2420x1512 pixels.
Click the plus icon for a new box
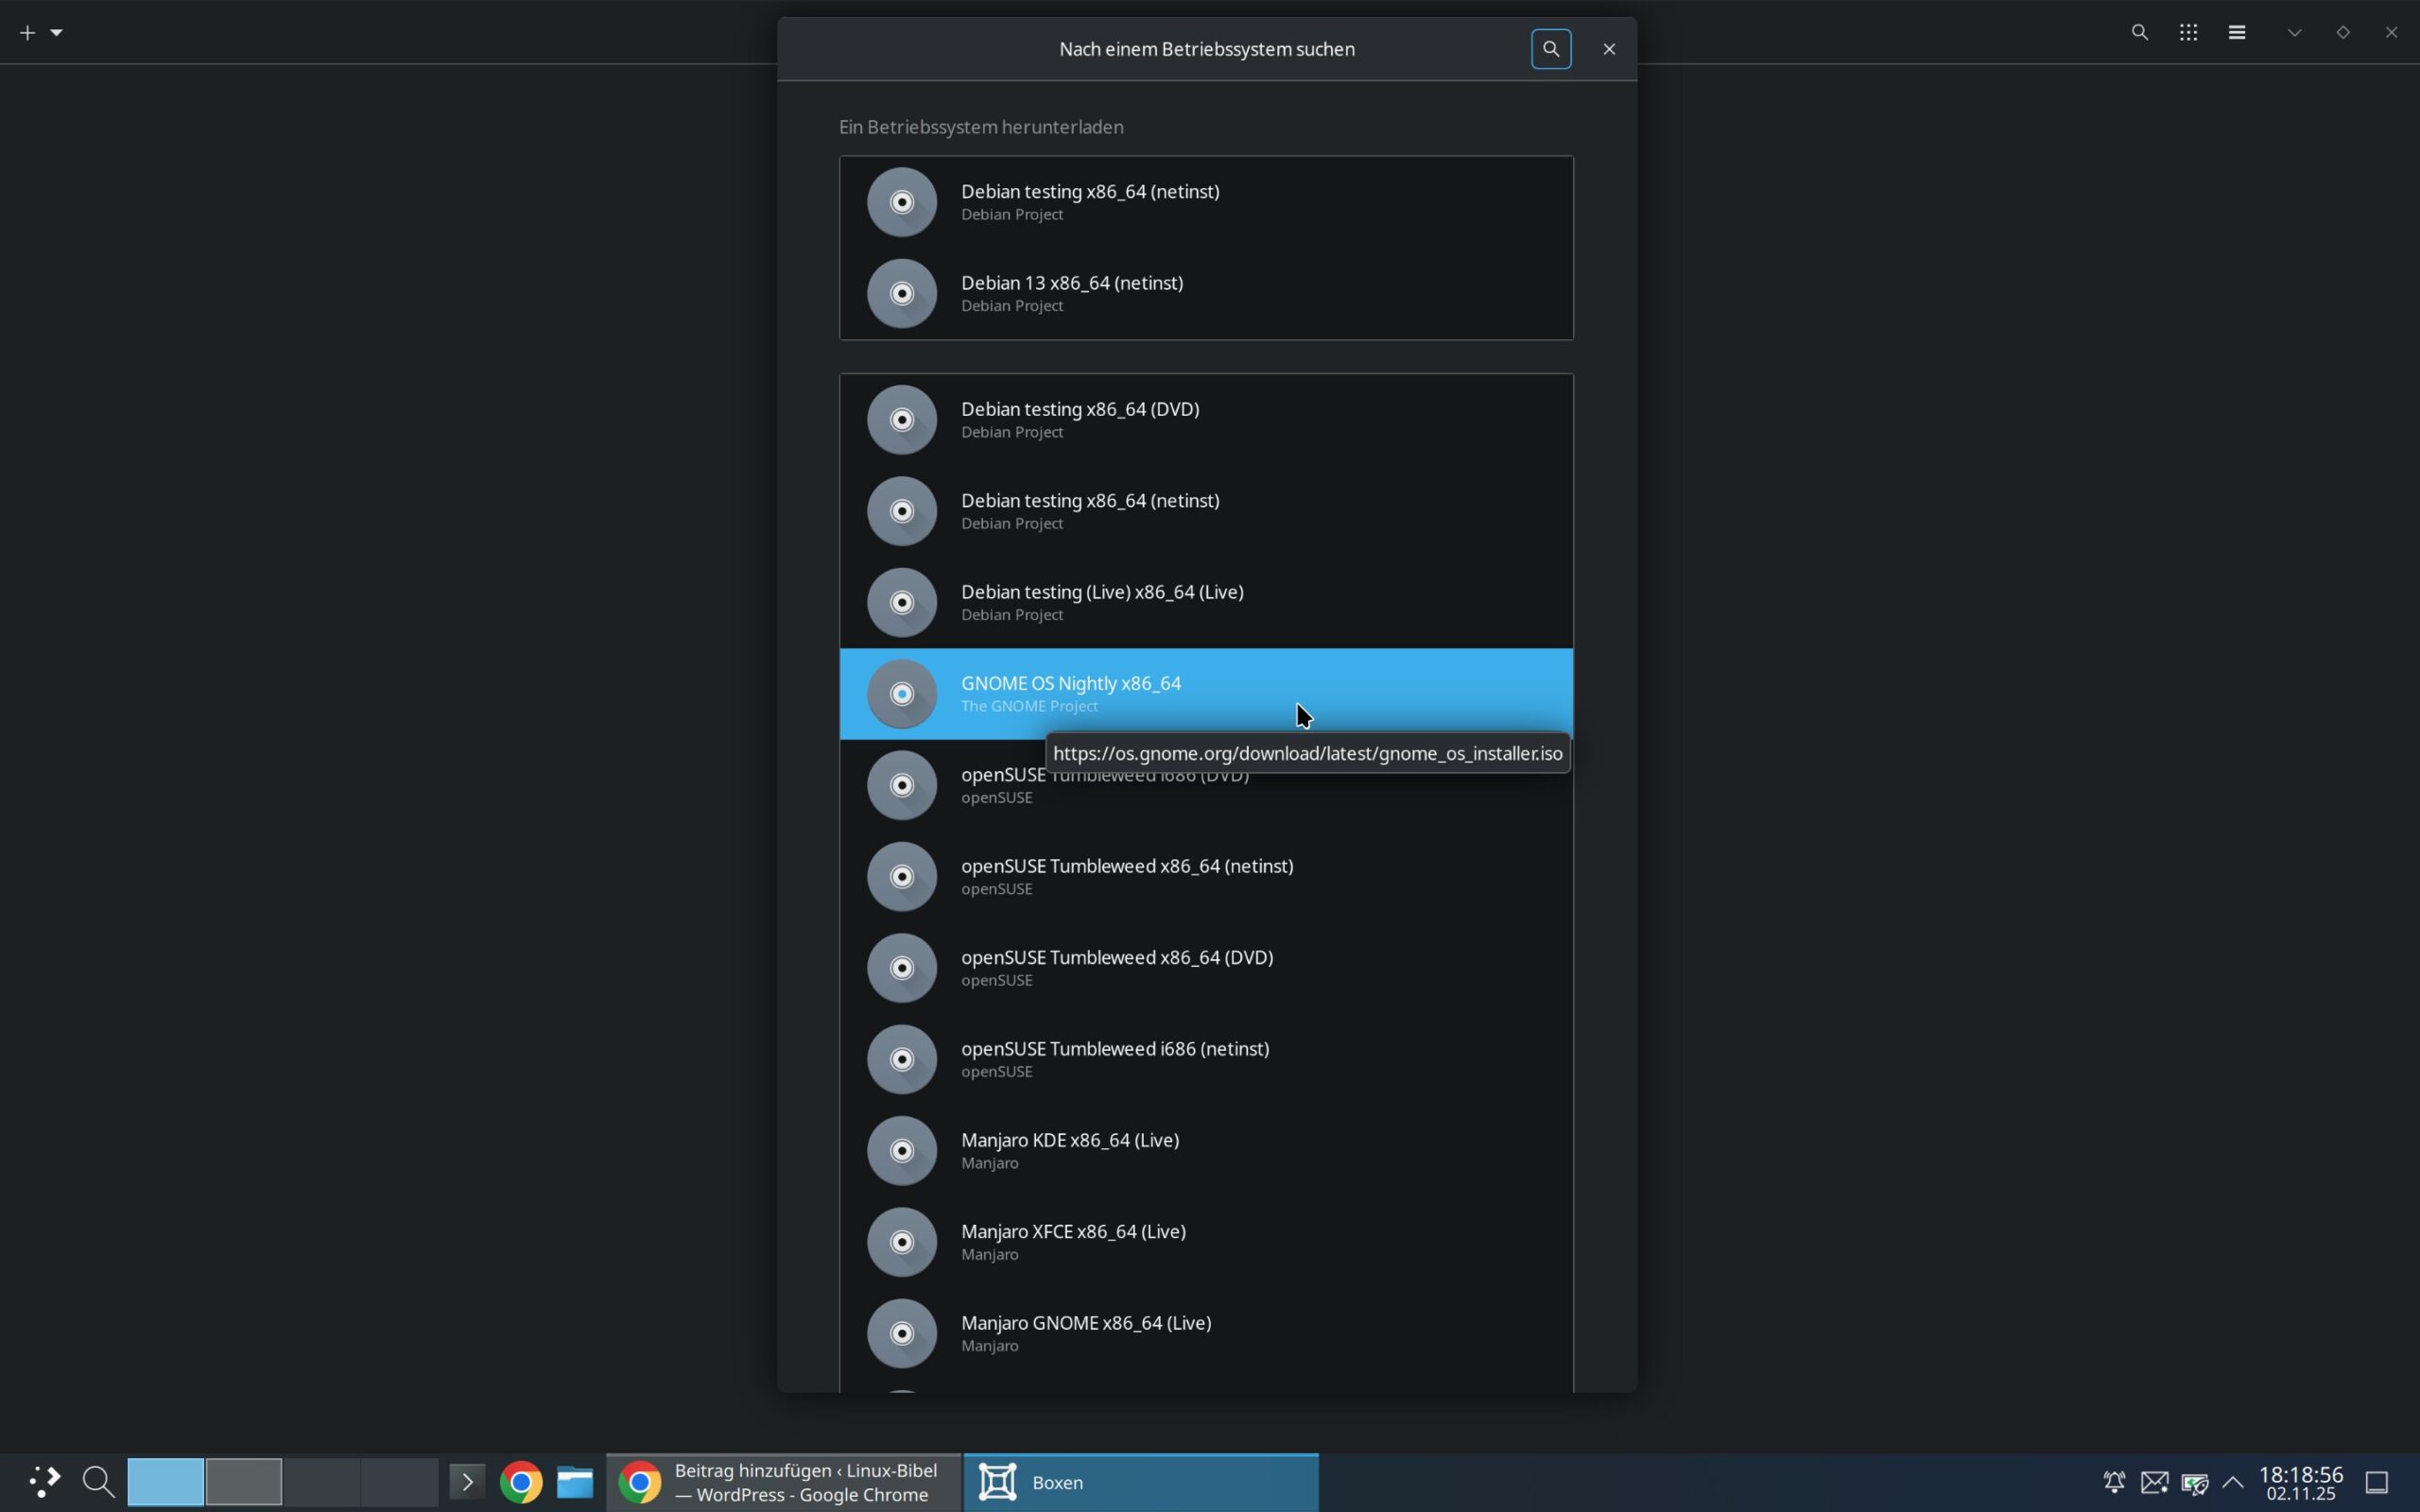coord(27,33)
